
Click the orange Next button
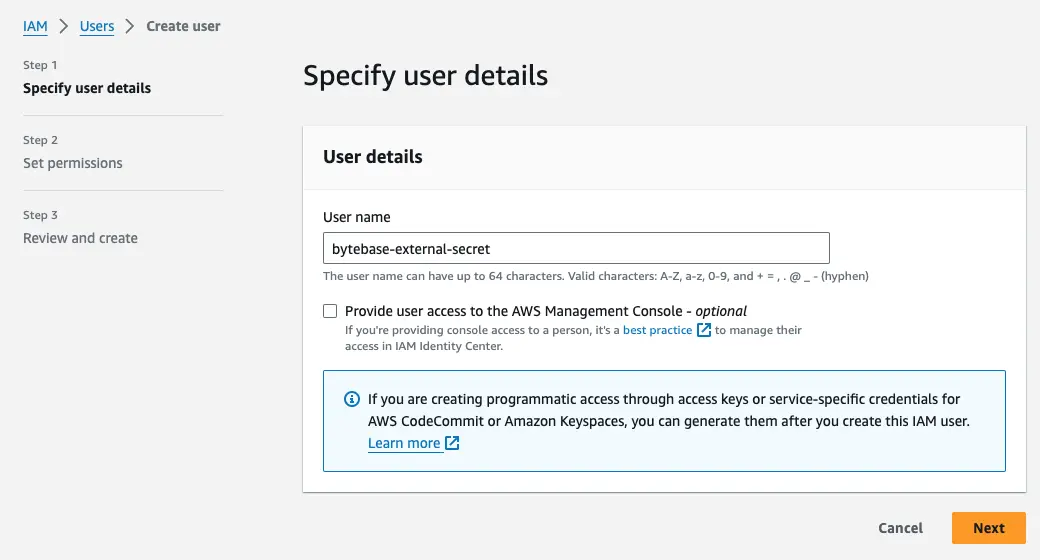(988, 528)
